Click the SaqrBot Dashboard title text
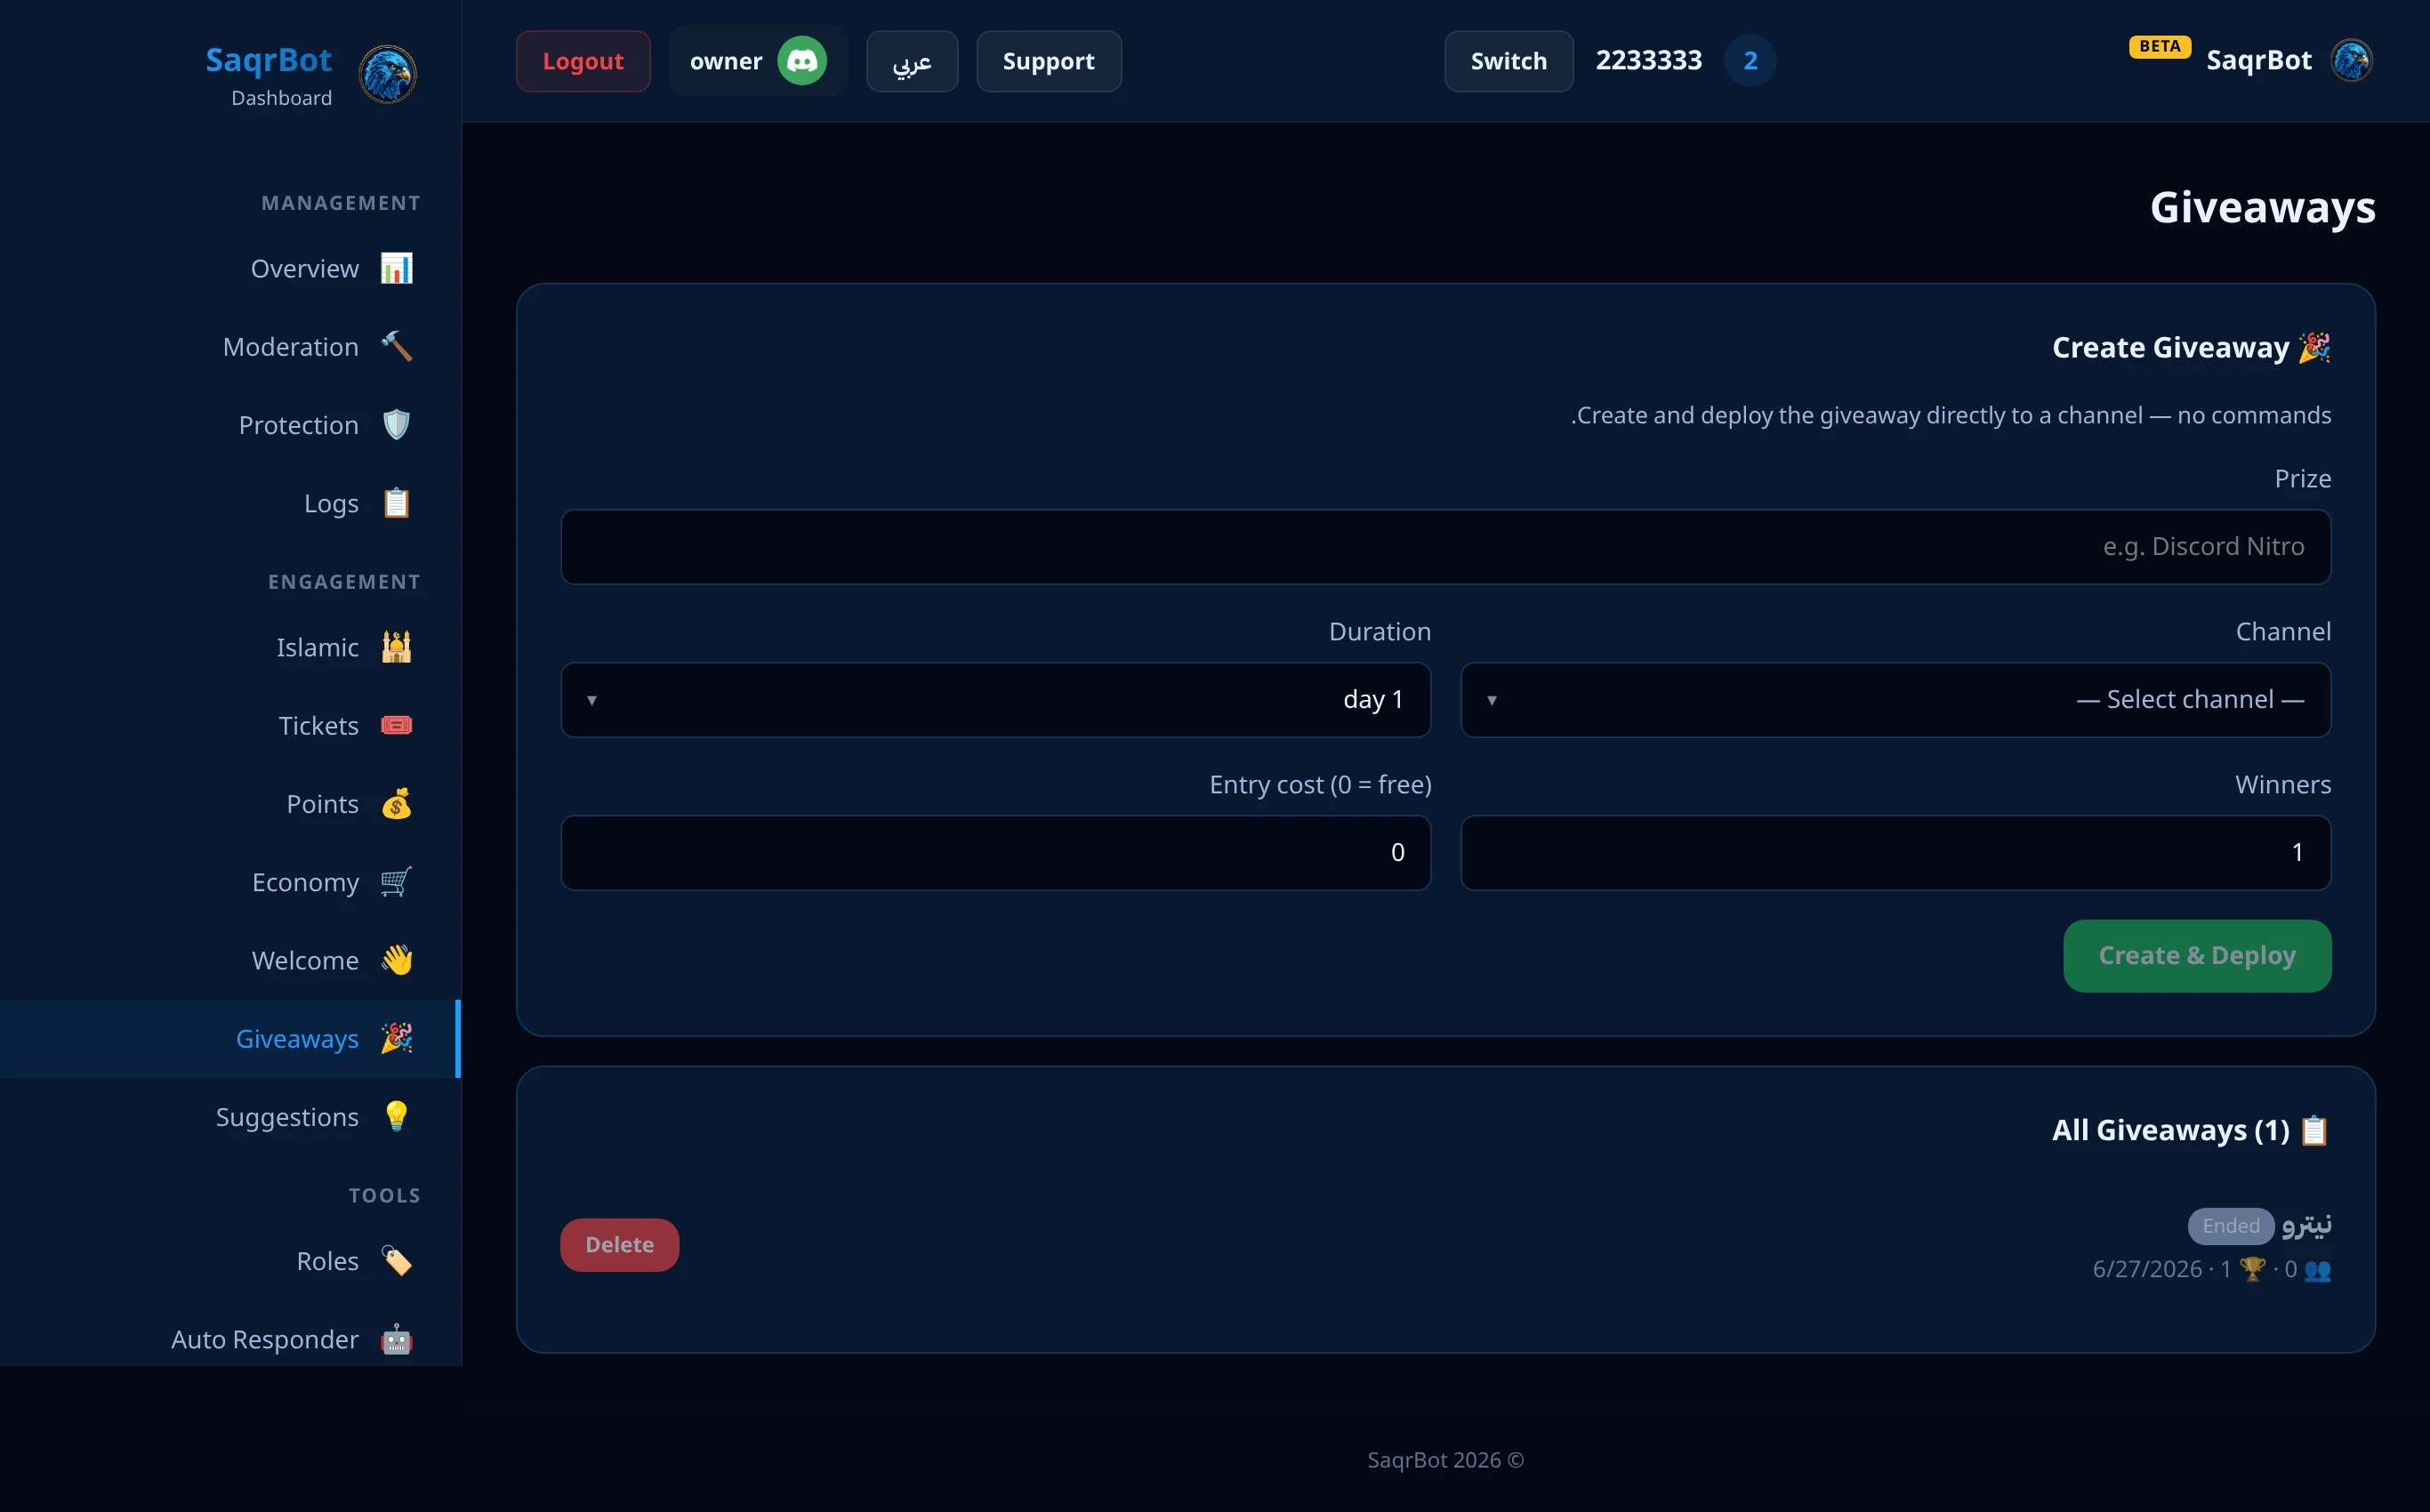This screenshot has width=2430, height=1512. [269, 75]
